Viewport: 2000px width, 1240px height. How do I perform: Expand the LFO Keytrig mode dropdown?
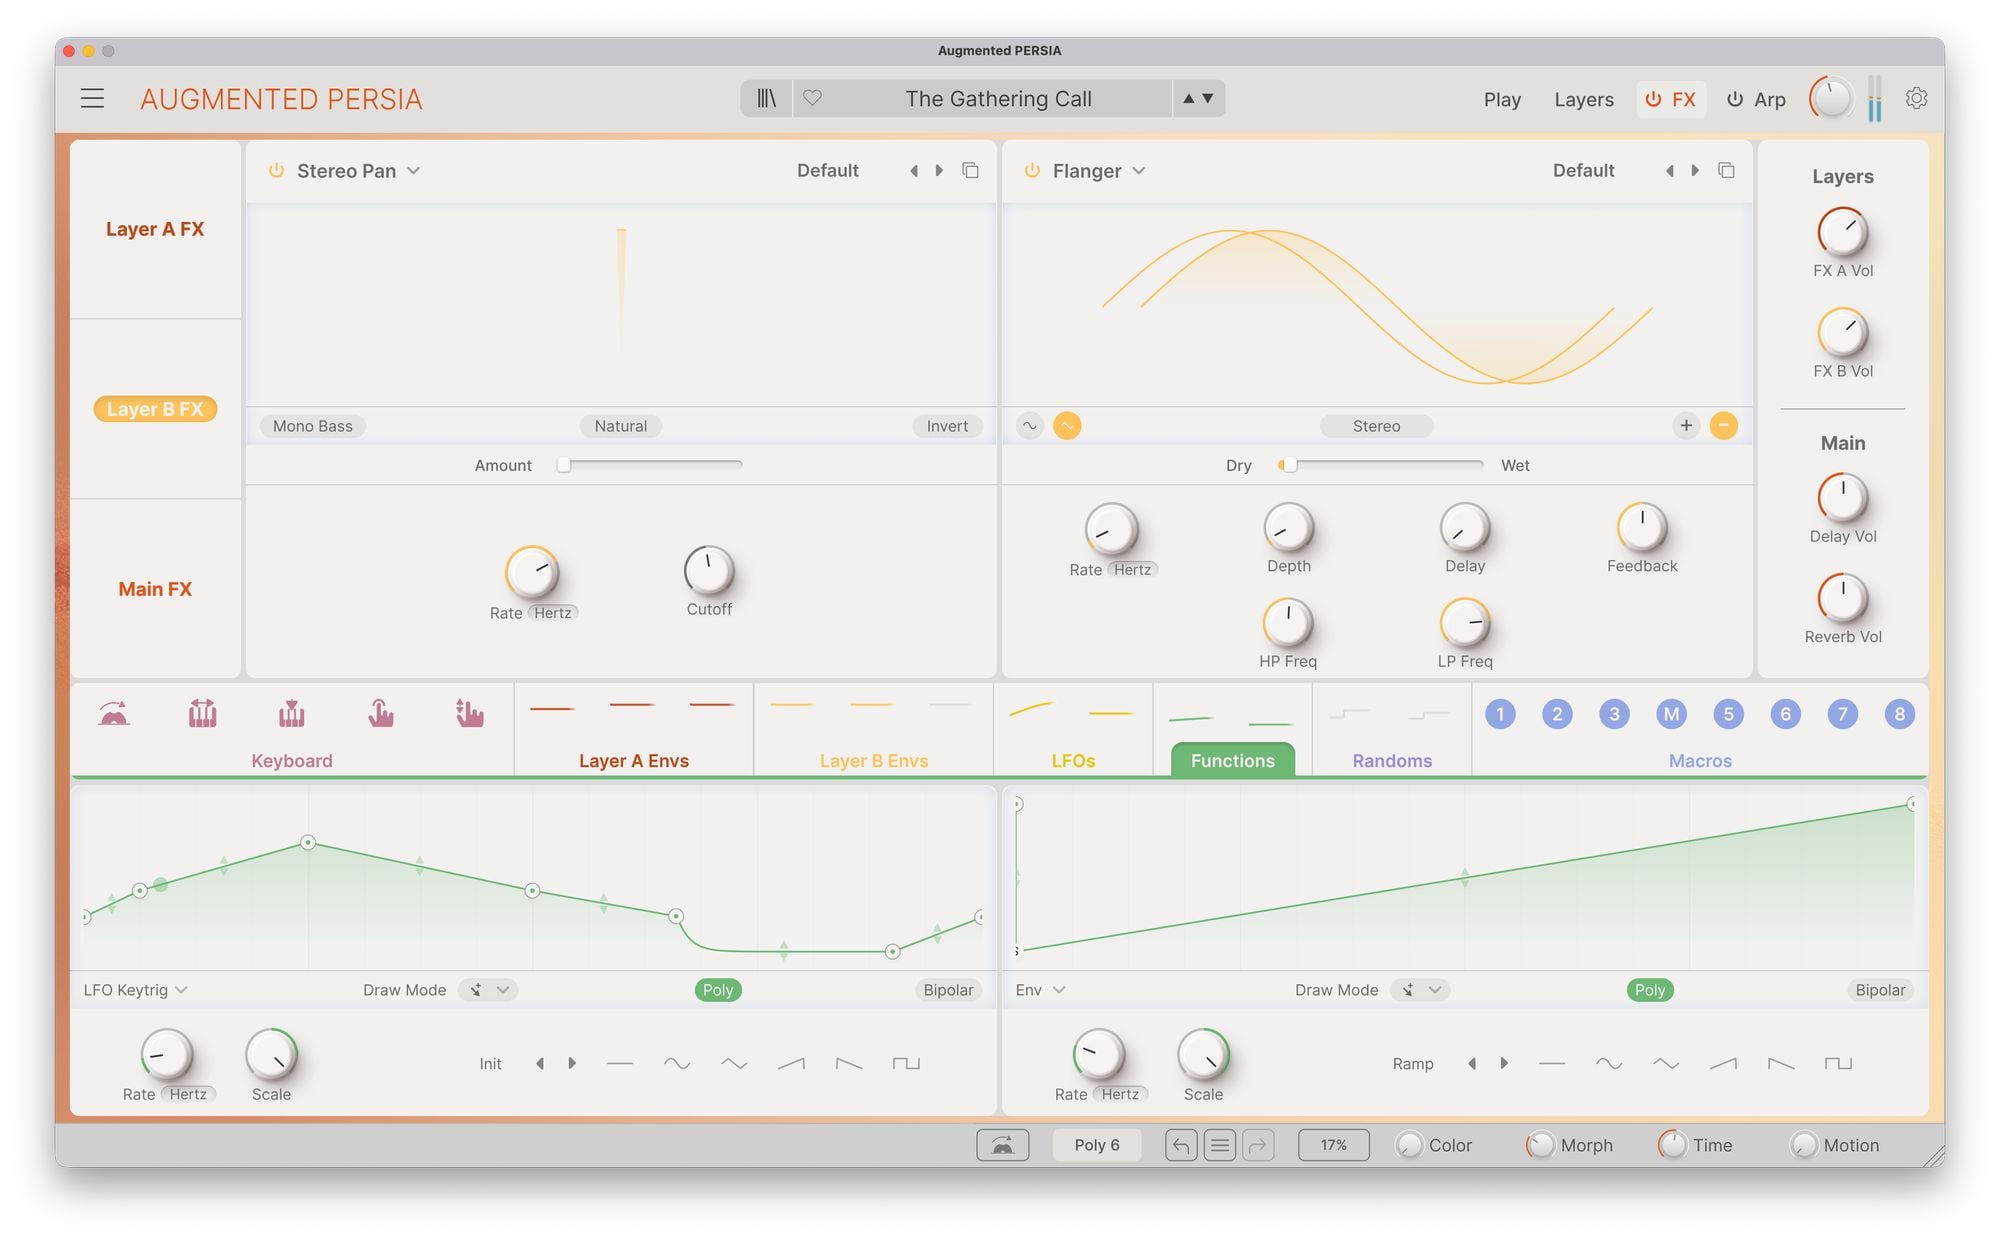pyautogui.click(x=135, y=990)
